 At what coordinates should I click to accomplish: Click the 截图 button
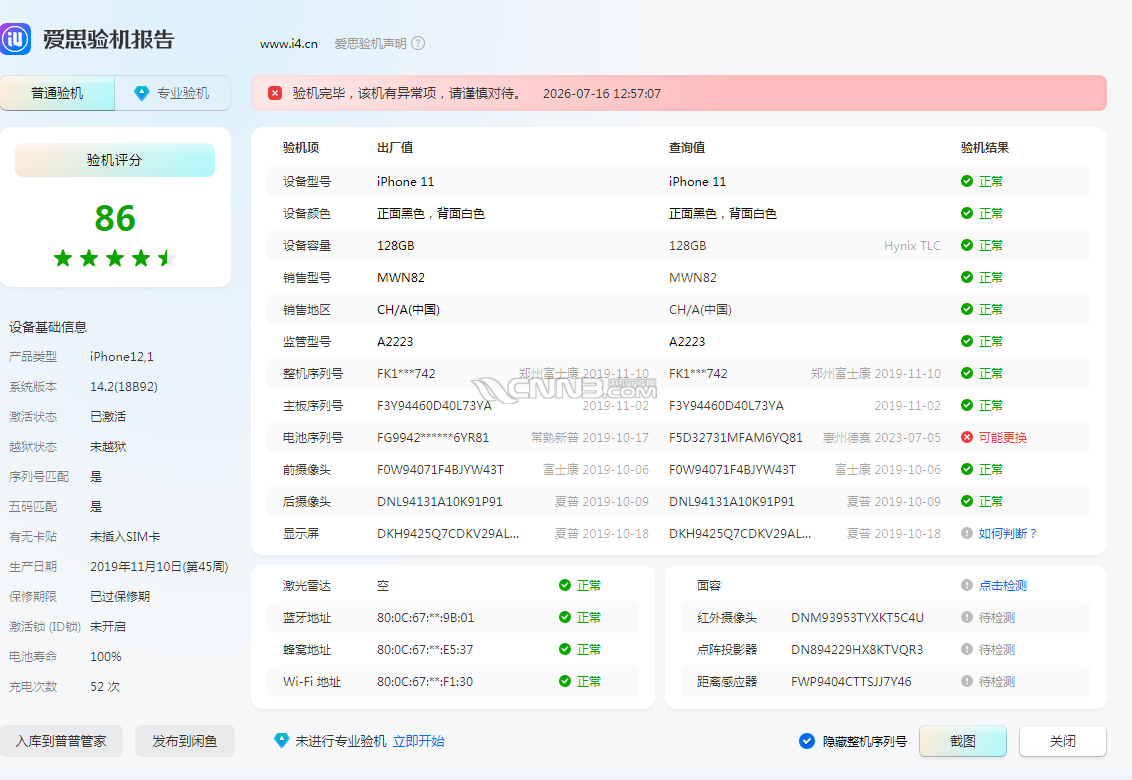(962, 741)
